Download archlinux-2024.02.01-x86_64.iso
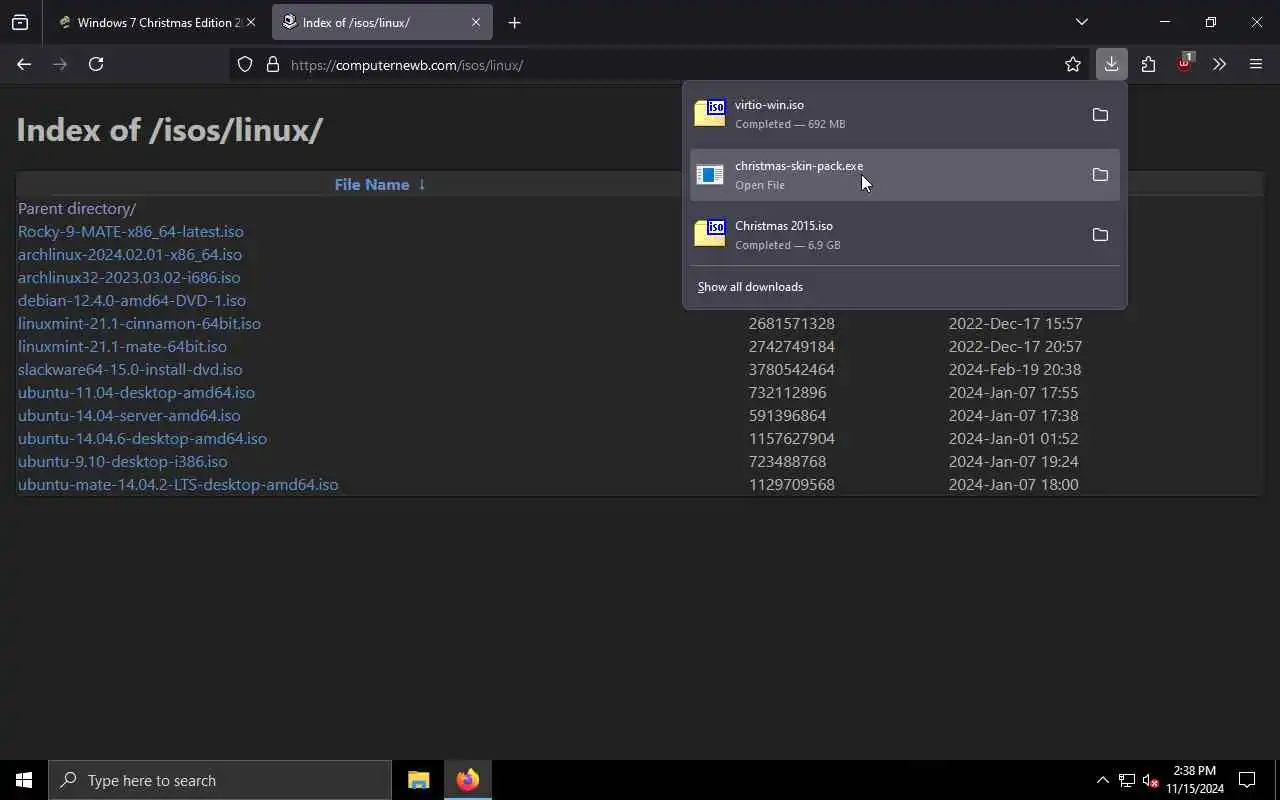 click(130, 254)
